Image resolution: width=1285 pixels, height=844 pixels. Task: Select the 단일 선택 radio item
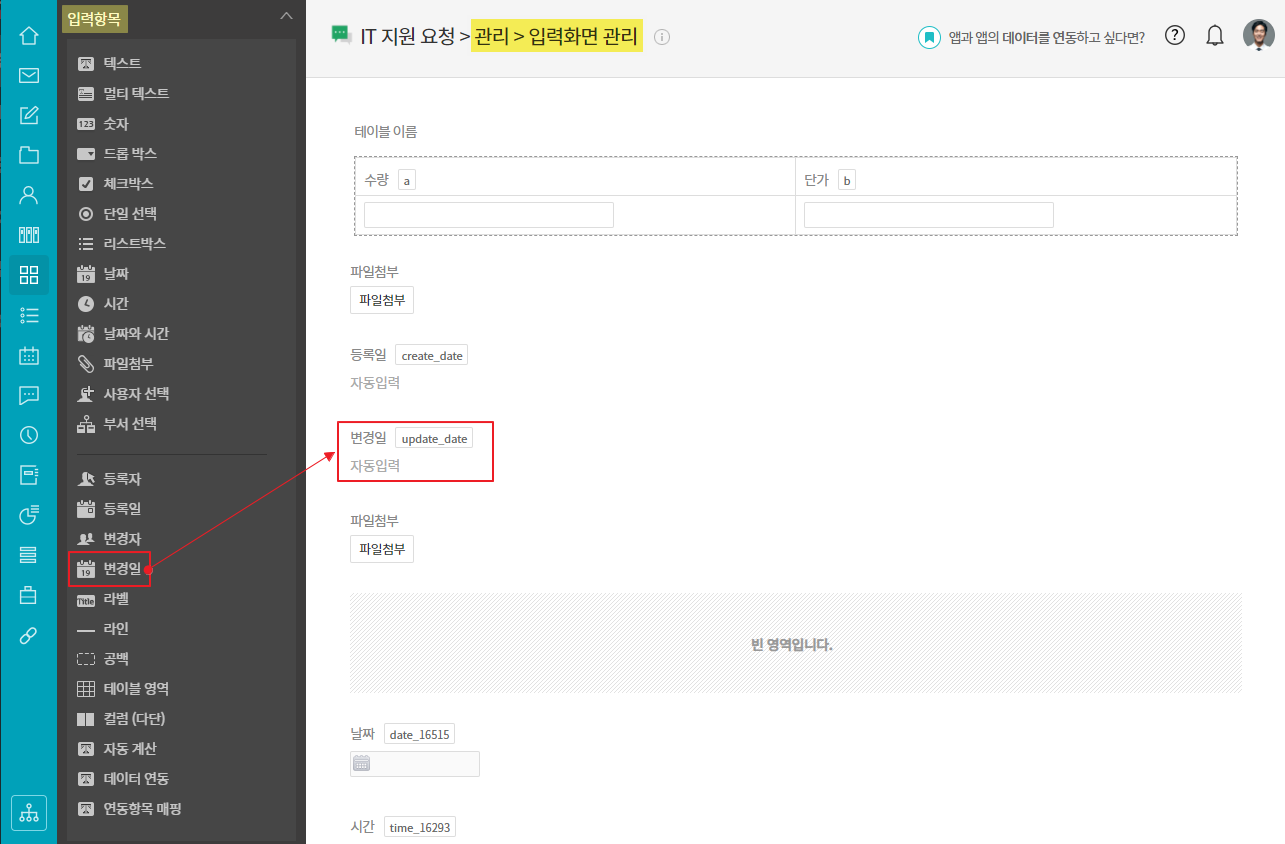130,214
